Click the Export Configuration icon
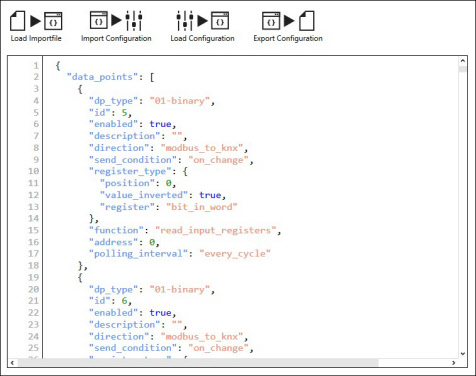The height and width of the screenshot is (376, 476). (x=288, y=21)
